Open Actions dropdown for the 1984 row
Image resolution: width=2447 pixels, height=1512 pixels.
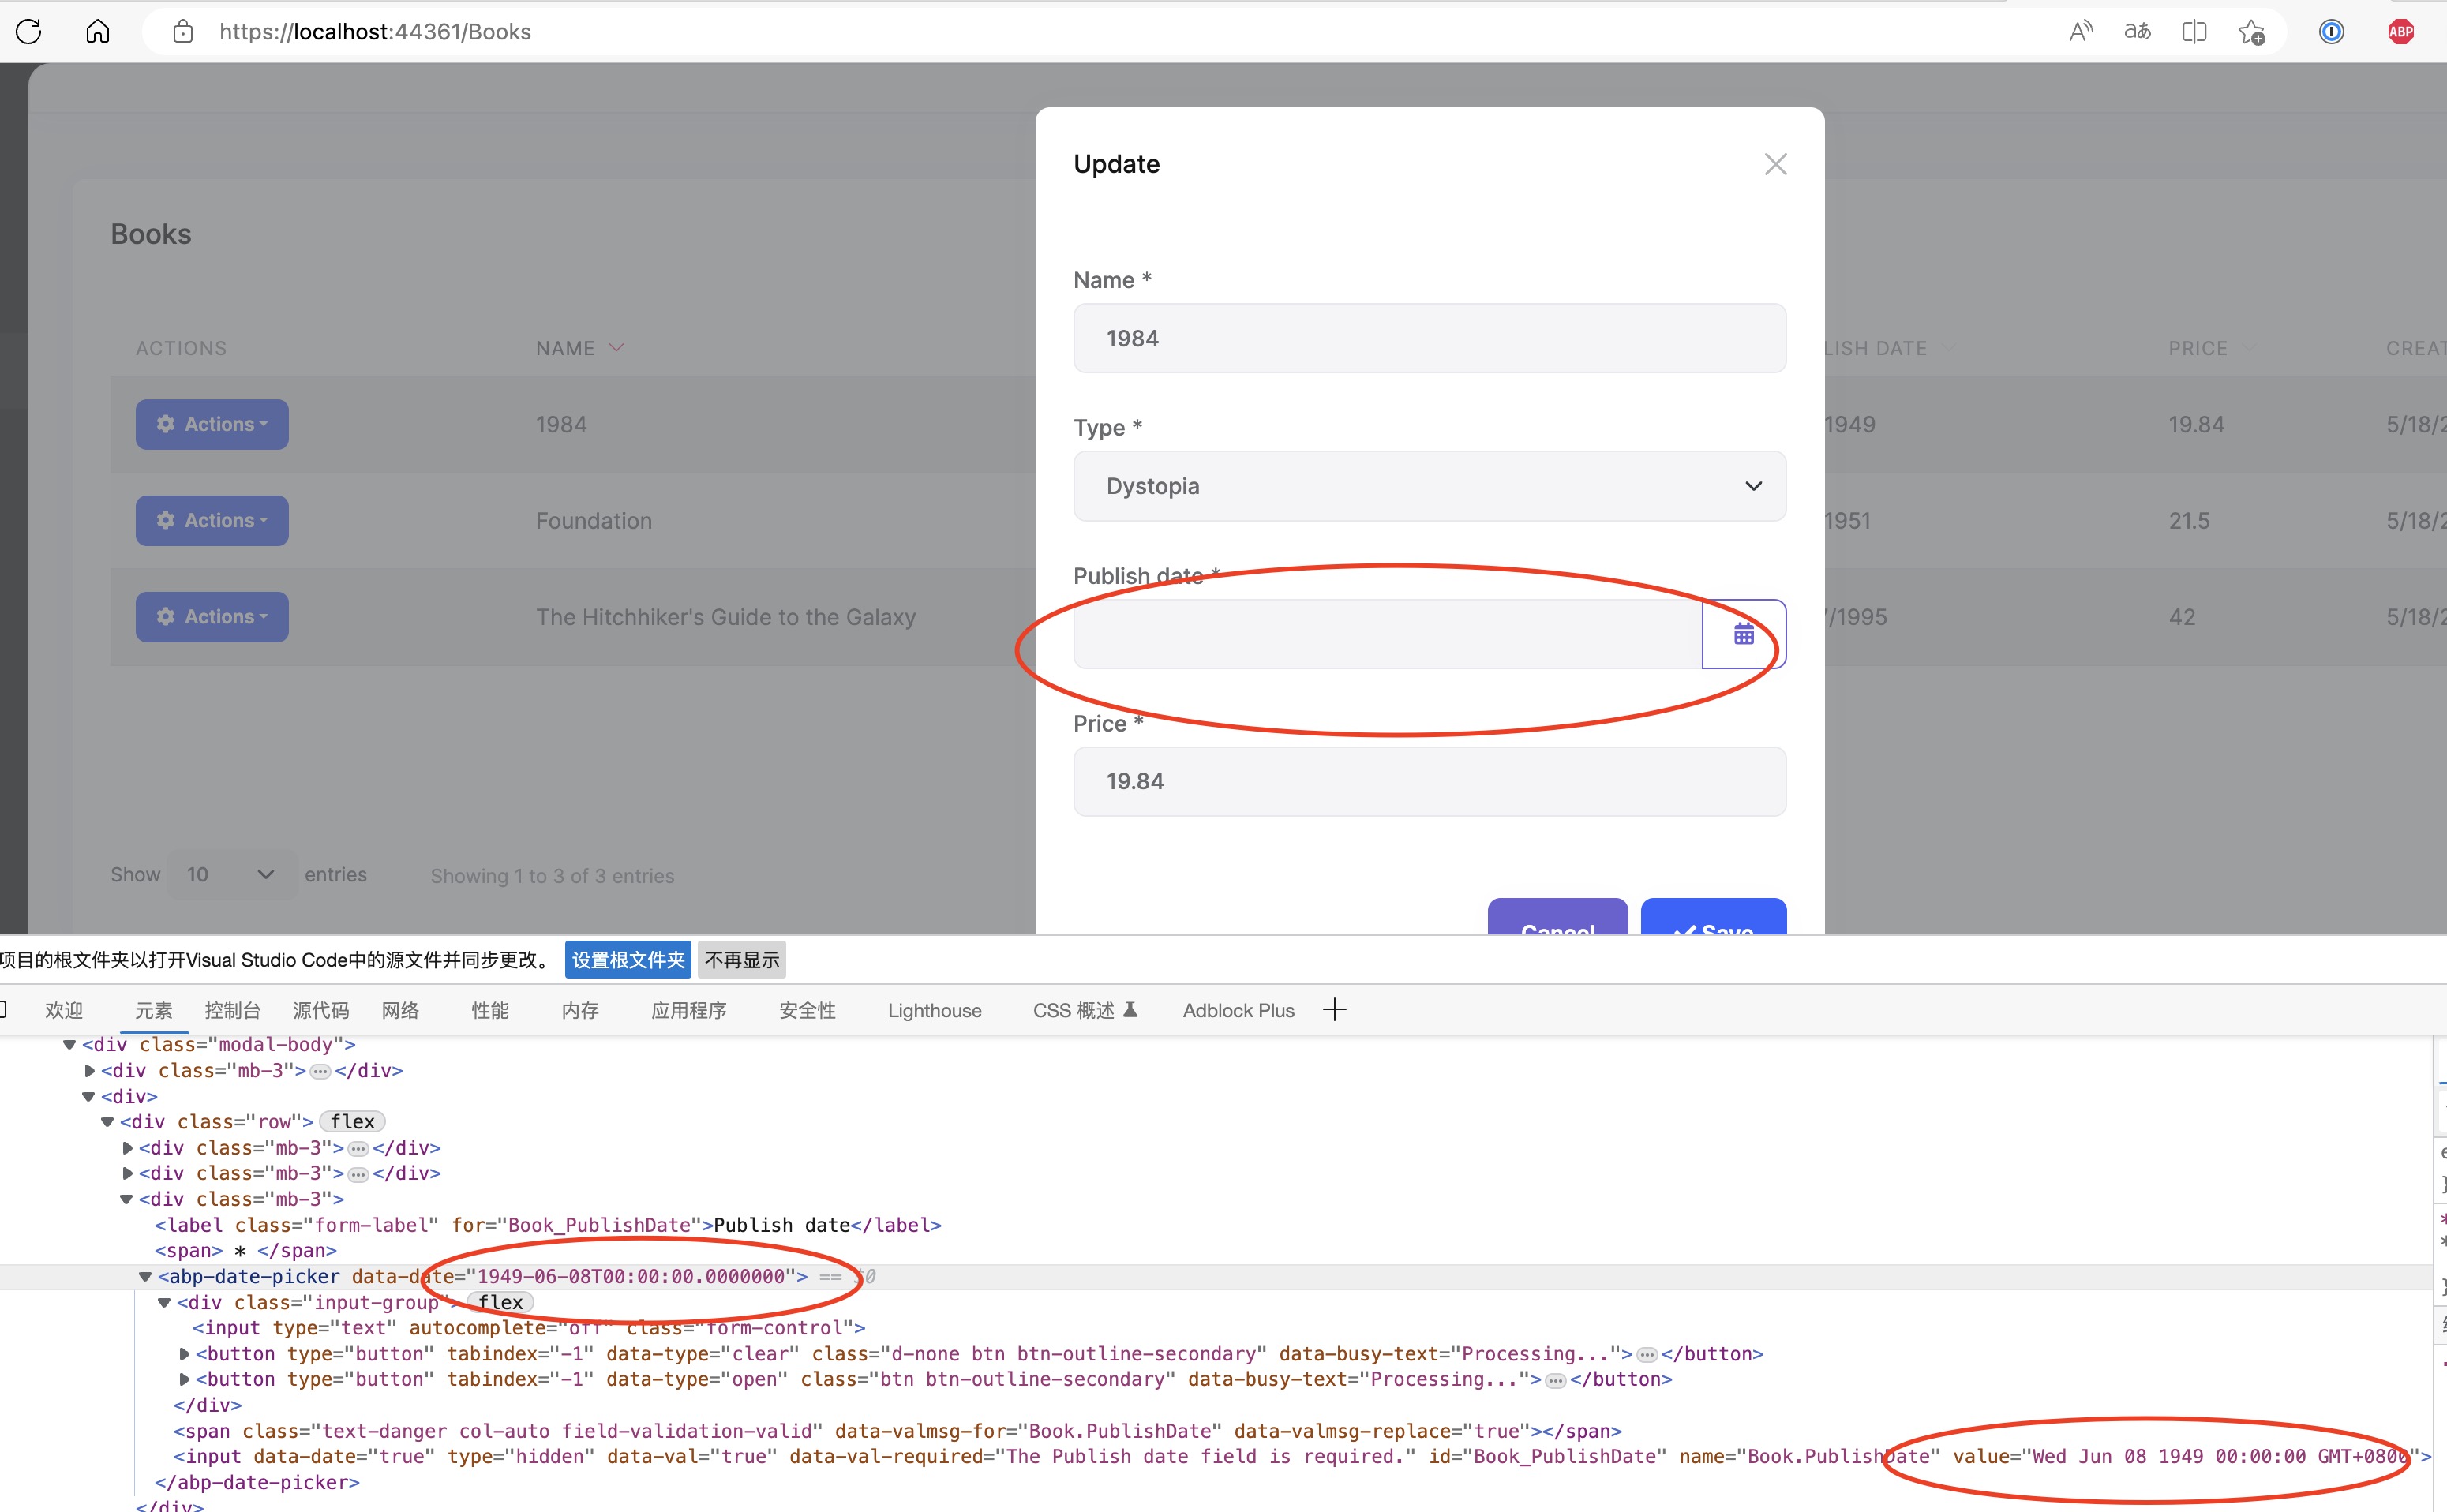[212, 424]
